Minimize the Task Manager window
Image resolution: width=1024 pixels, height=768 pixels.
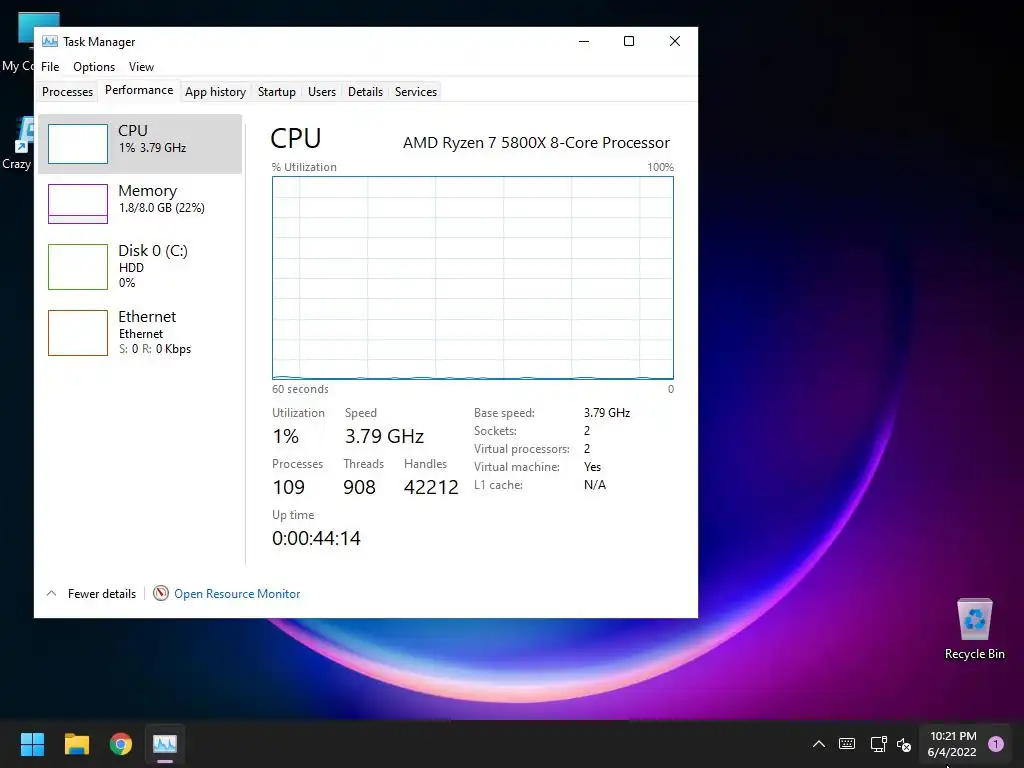pos(584,41)
